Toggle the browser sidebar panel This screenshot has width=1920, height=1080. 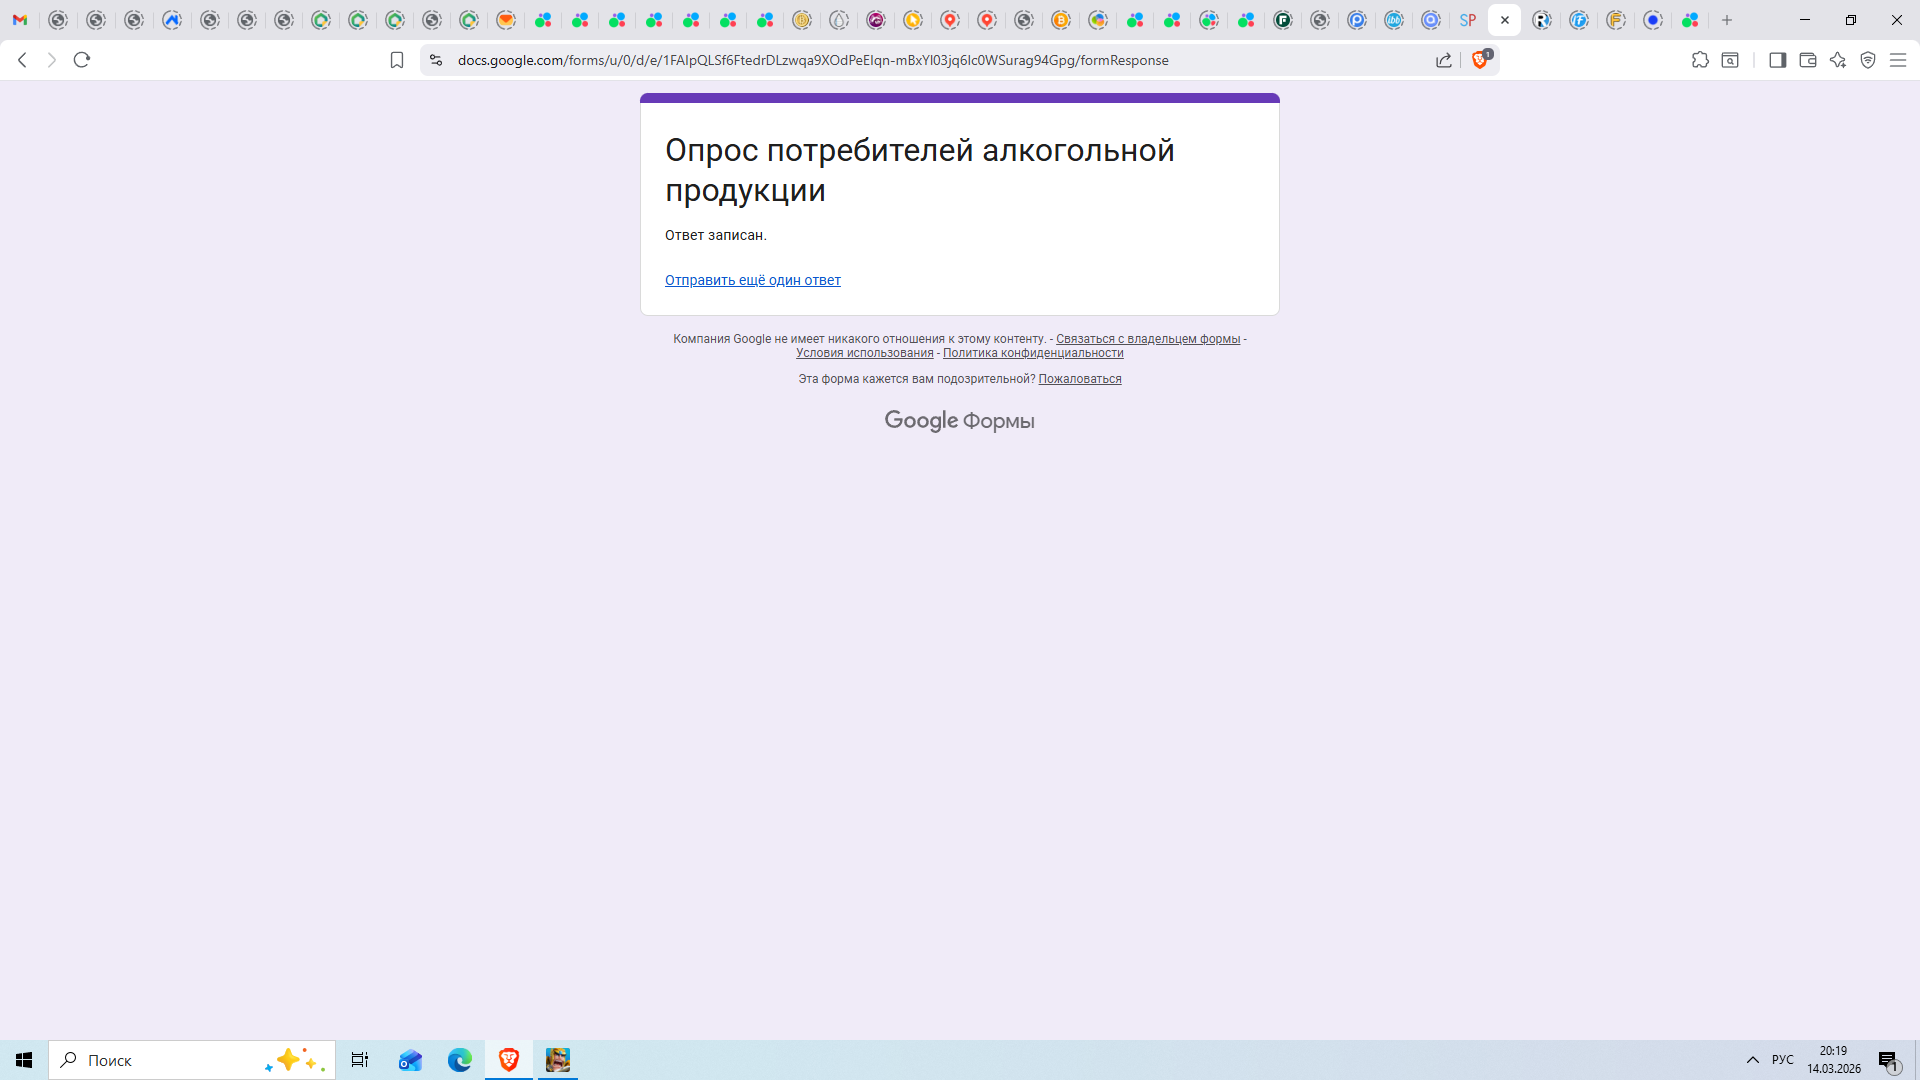[x=1777, y=60]
